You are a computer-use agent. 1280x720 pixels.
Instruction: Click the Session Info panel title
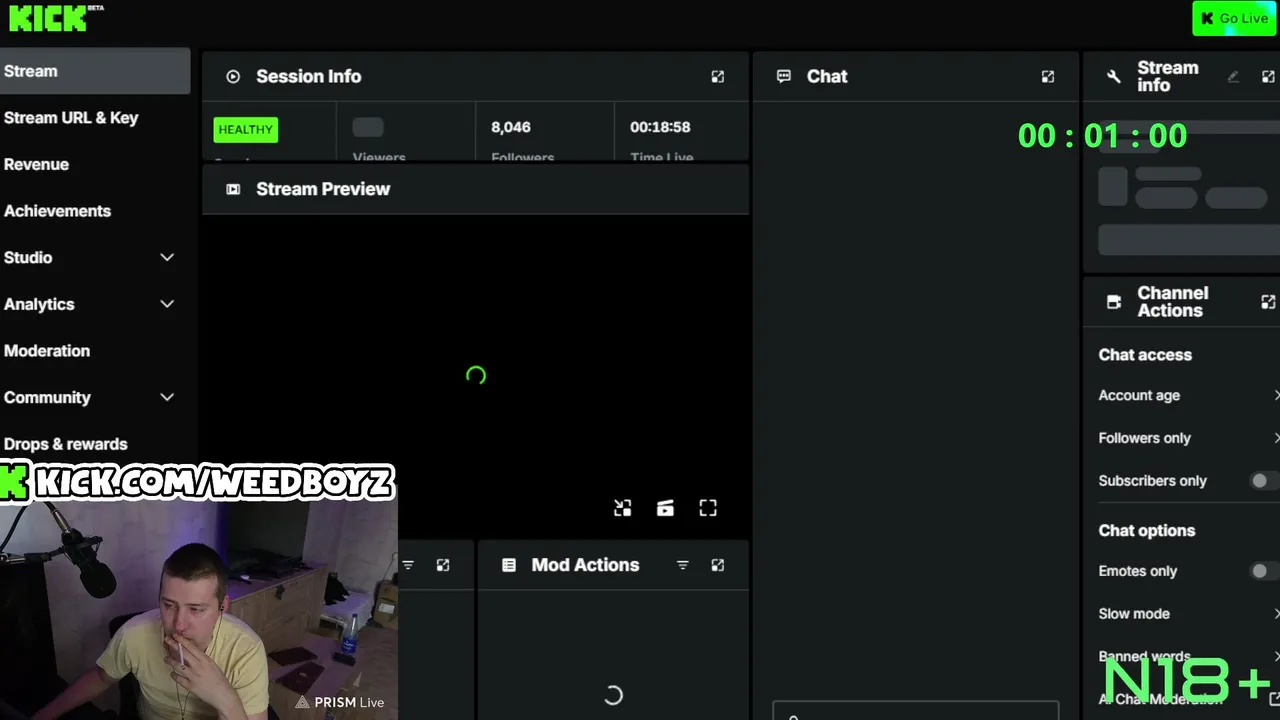click(x=308, y=76)
